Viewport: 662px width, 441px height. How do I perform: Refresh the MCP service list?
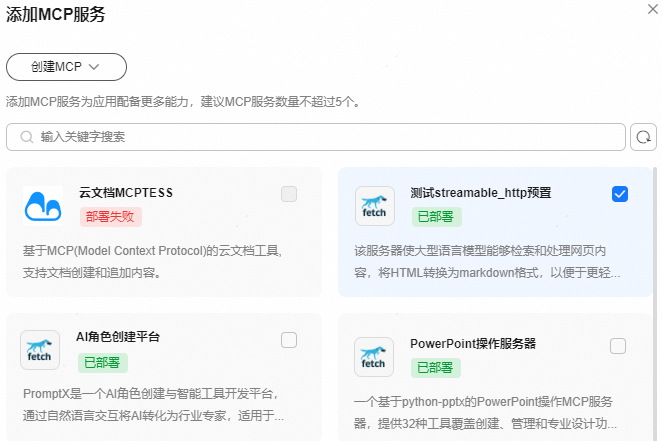643,136
